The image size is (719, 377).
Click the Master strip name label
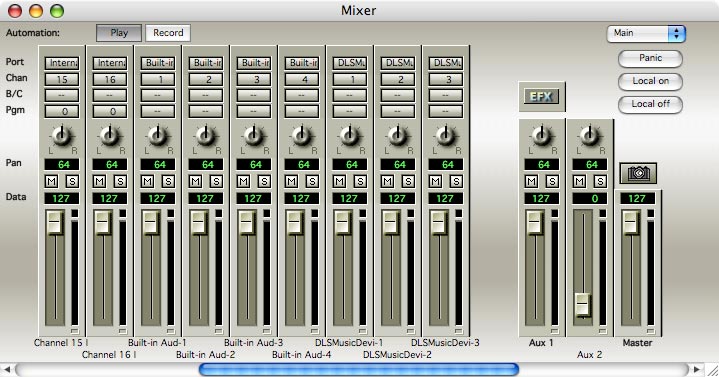point(637,343)
